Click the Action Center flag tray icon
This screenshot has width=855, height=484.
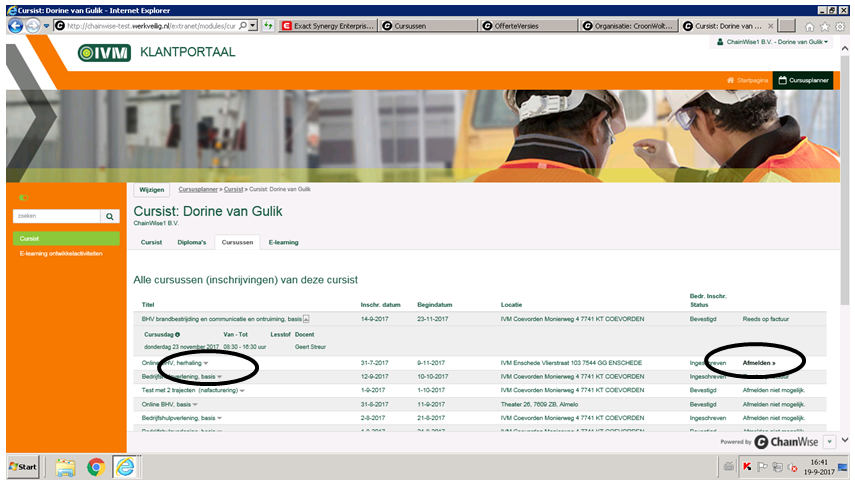[762, 467]
